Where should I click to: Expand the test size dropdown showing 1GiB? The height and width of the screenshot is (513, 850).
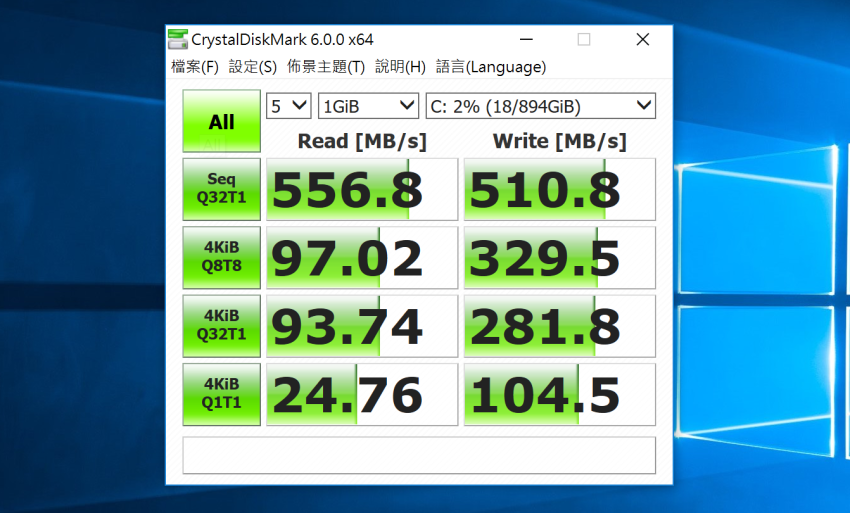368,106
